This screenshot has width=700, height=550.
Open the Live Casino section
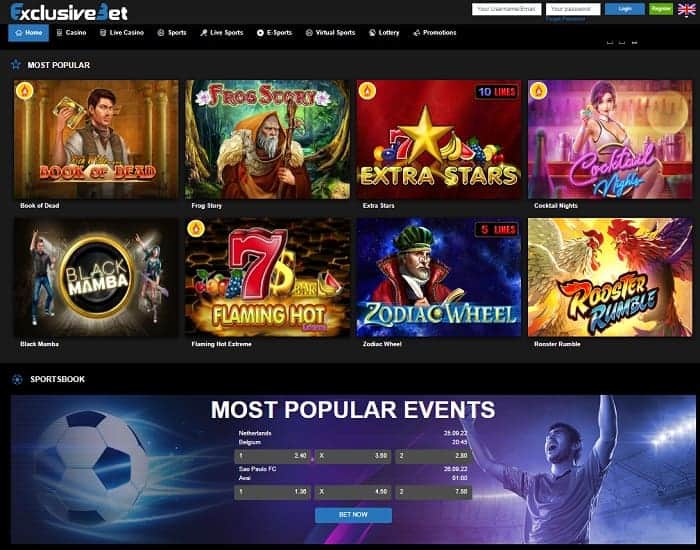coord(122,33)
